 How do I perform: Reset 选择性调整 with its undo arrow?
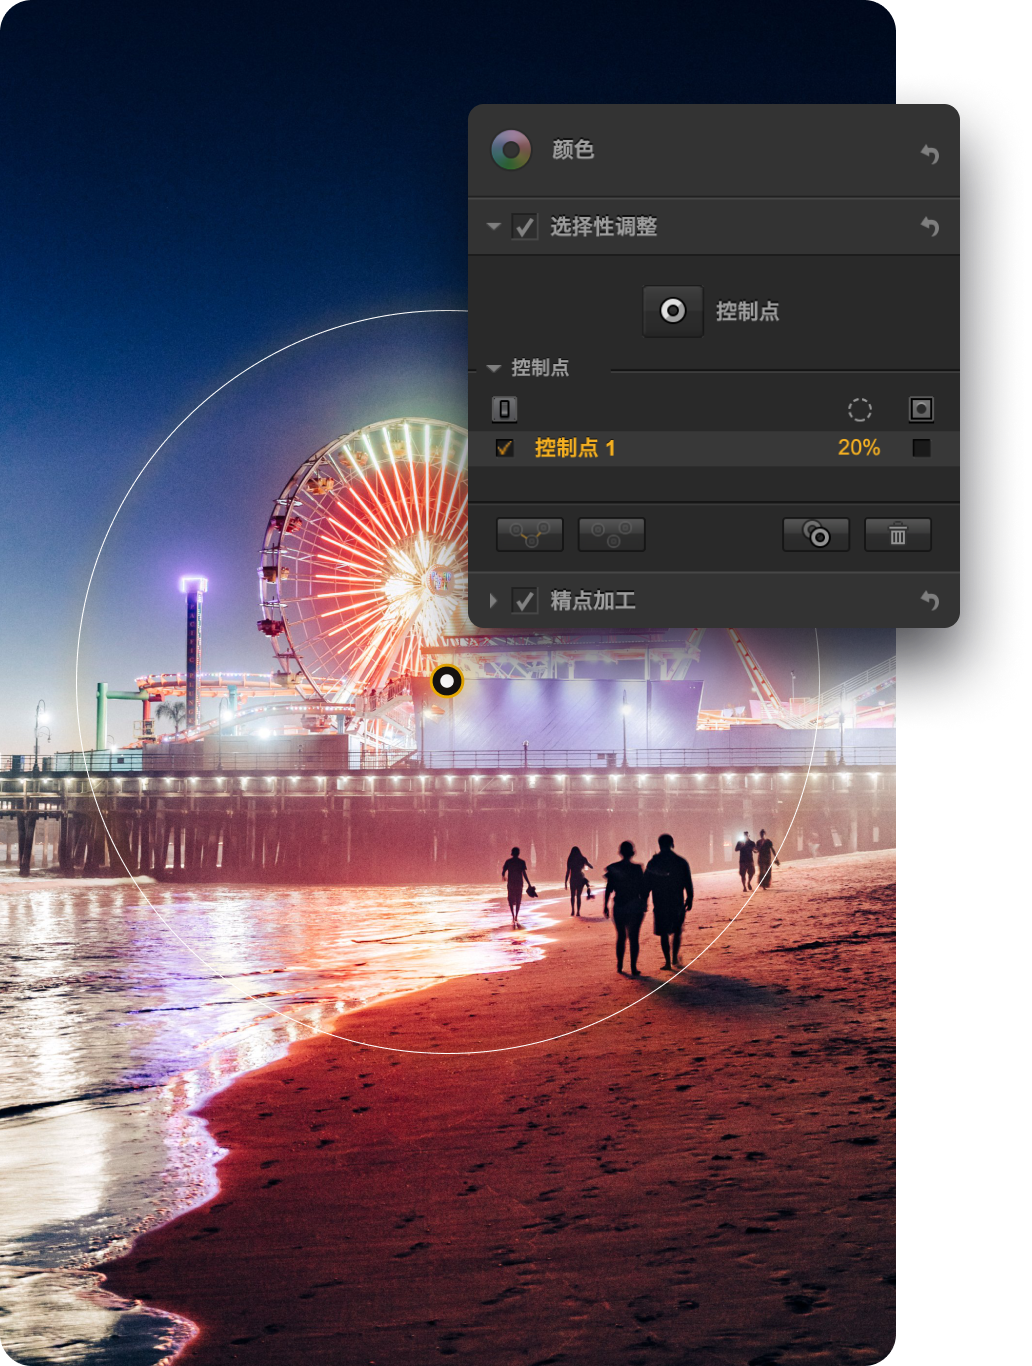pyautogui.click(x=929, y=227)
